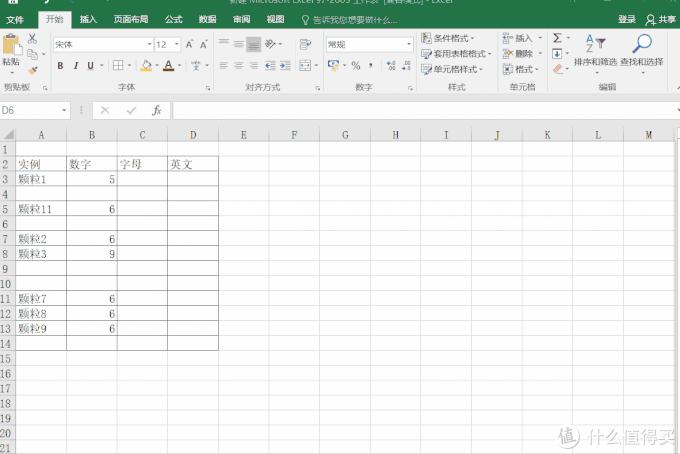Open 单元格样式 cell styles
The width and height of the screenshot is (680, 454).
click(452, 69)
